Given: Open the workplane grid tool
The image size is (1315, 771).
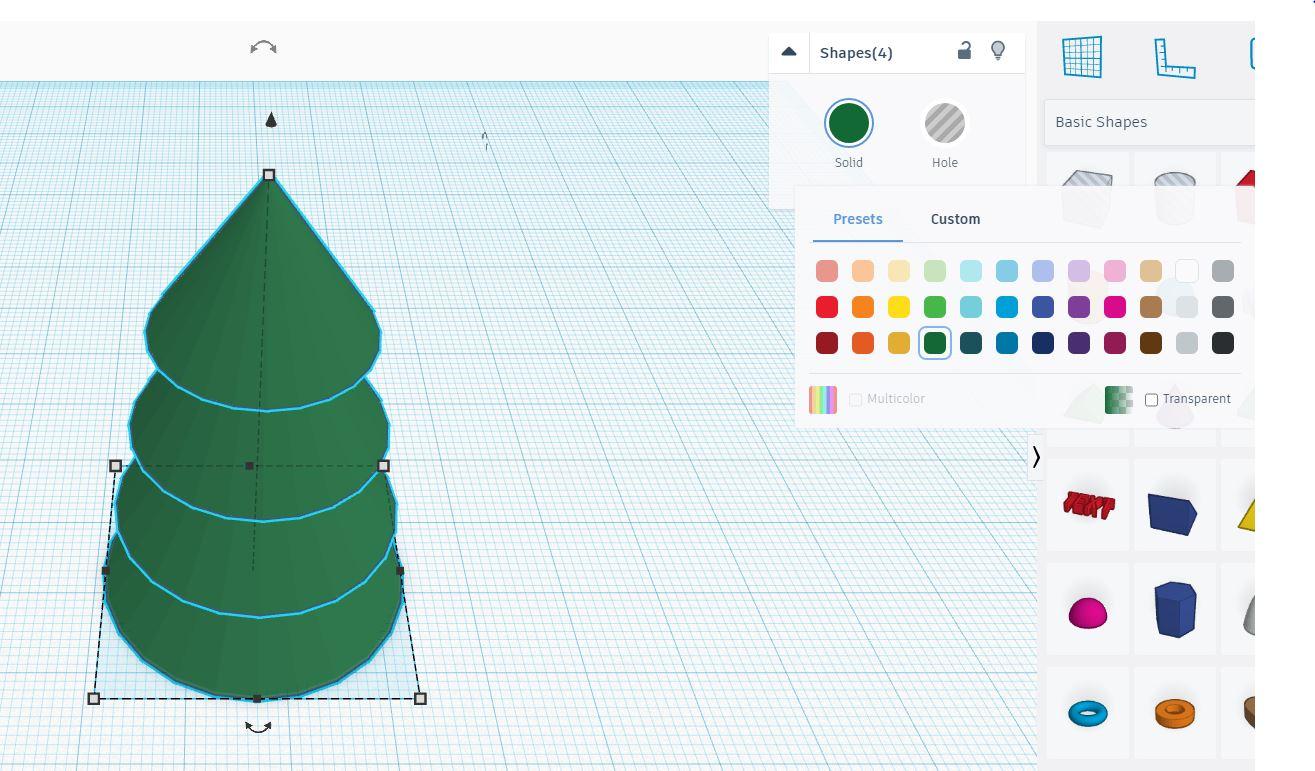Looking at the screenshot, I should point(1082,56).
